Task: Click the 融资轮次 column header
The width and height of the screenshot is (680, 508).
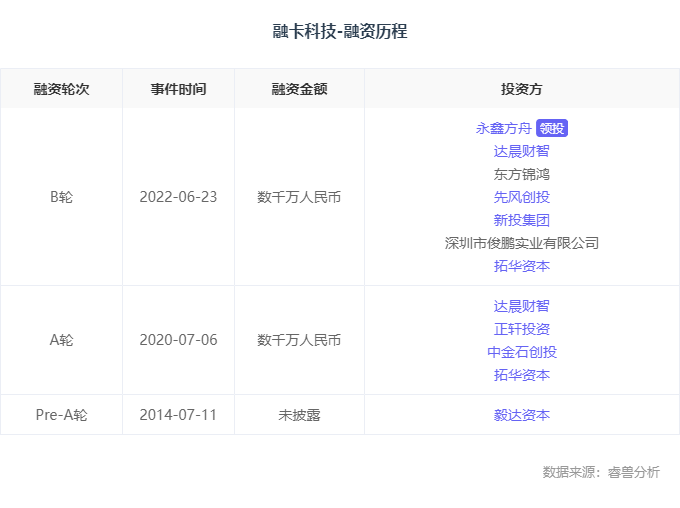Action: [62, 89]
